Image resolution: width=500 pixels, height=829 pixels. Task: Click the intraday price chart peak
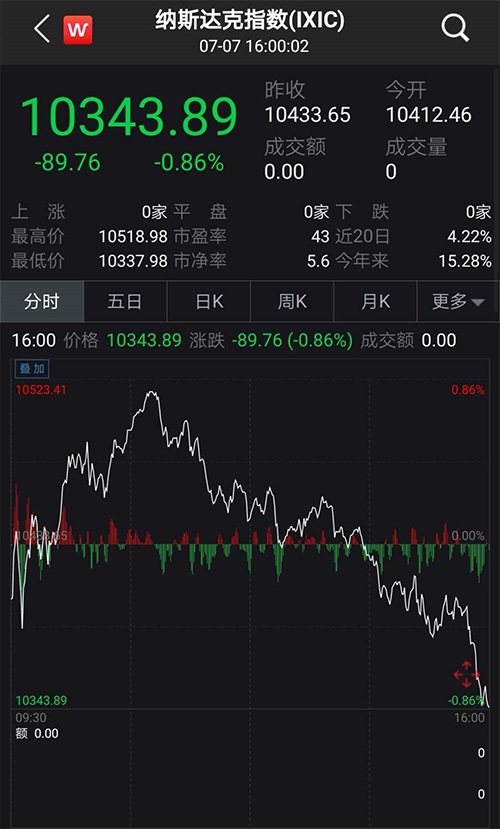[152, 393]
